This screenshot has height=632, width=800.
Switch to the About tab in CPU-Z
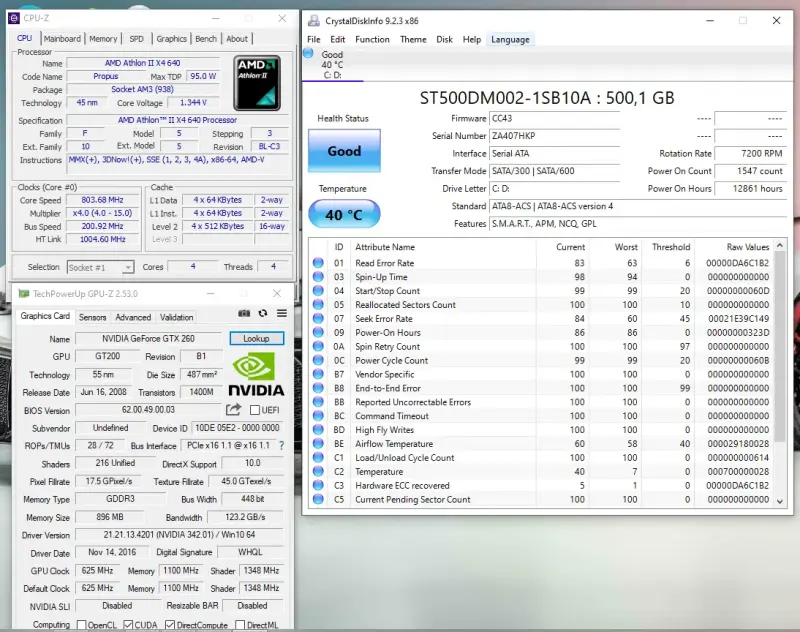pyautogui.click(x=237, y=39)
